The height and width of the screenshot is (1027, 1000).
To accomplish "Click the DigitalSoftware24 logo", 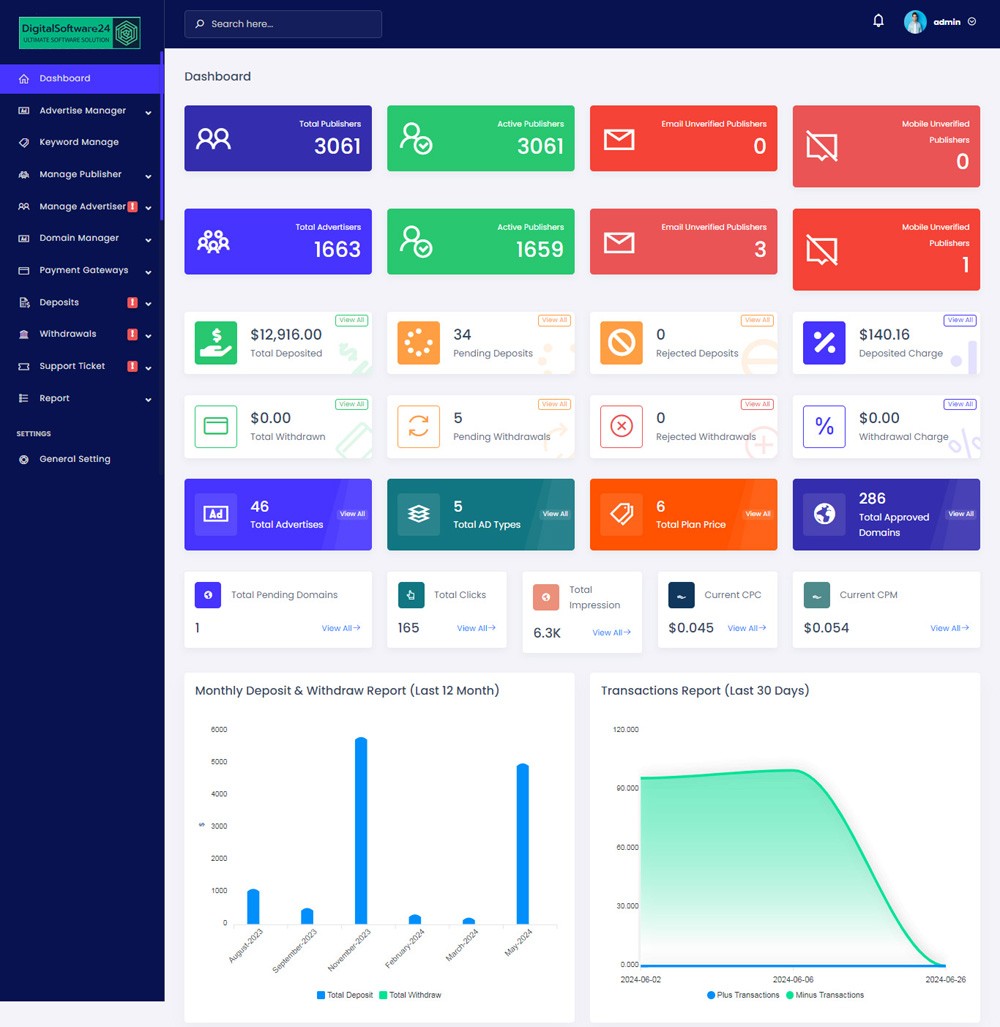I will click(80, 33).
